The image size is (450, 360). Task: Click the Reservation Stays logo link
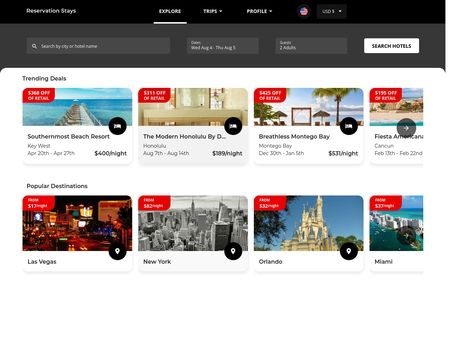tap(51, 11)
